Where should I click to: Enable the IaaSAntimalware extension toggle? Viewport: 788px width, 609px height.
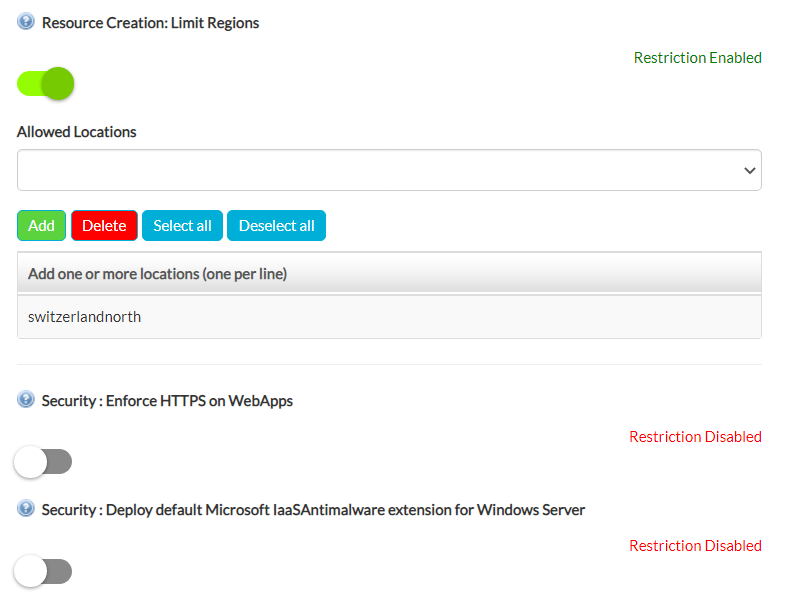point(43,571)
